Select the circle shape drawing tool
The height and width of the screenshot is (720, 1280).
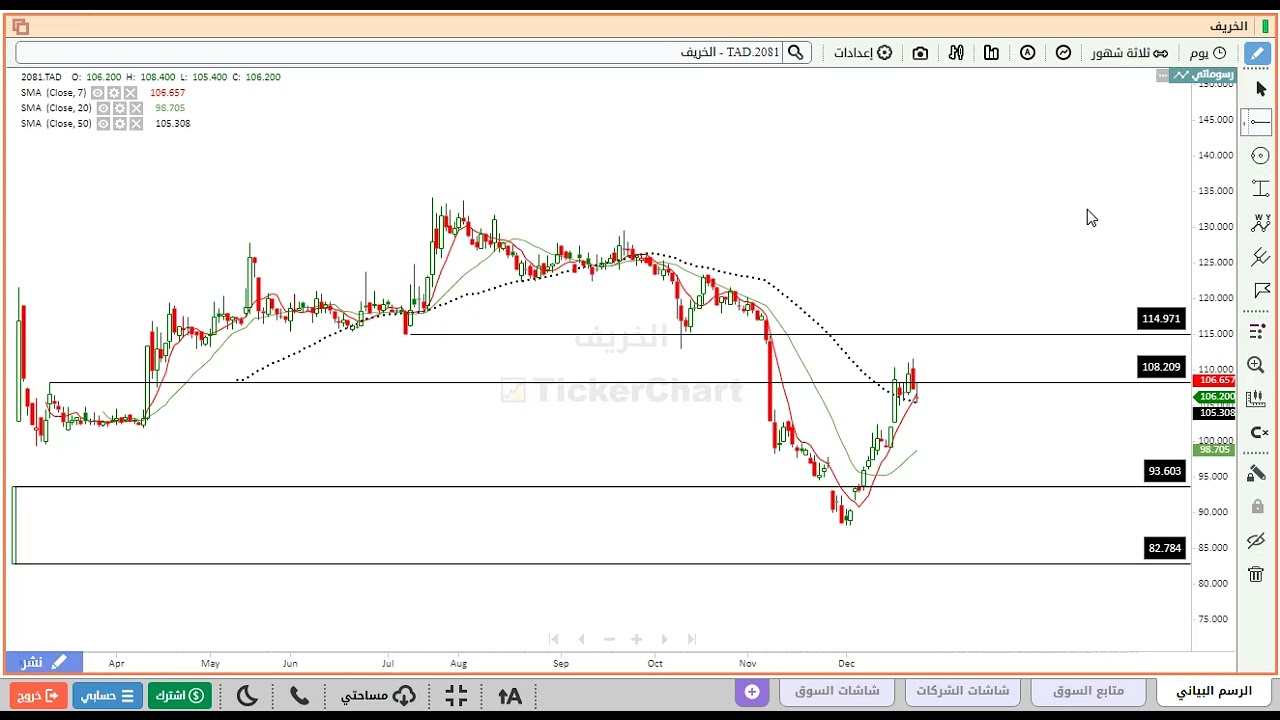point(1259,156)
